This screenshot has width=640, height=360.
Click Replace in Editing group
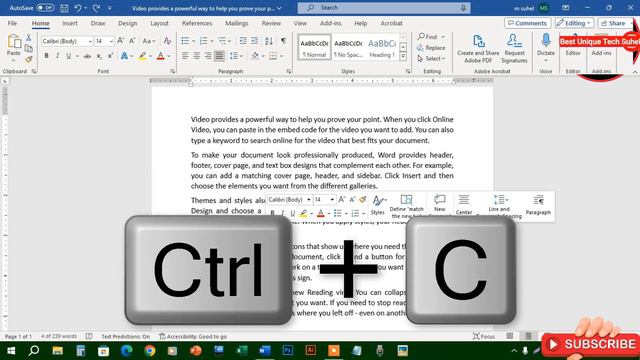pyautogui.click(x=431, y=48)
